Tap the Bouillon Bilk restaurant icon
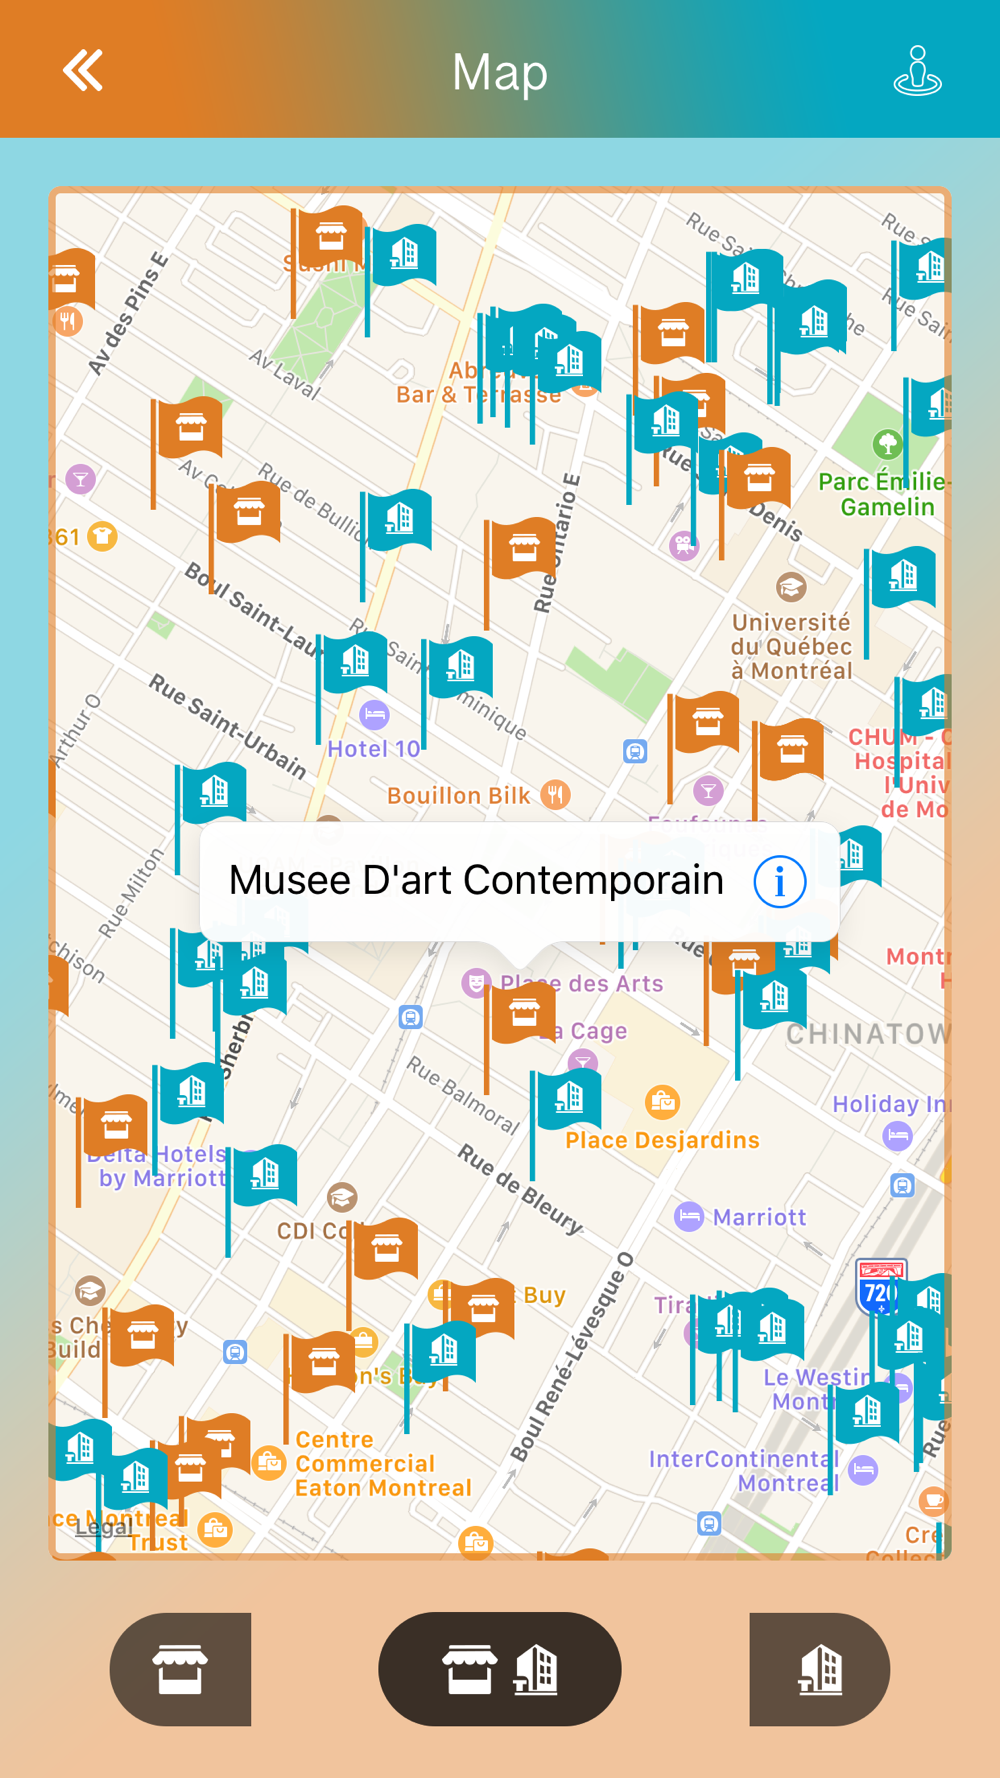 tap(555, 795)
